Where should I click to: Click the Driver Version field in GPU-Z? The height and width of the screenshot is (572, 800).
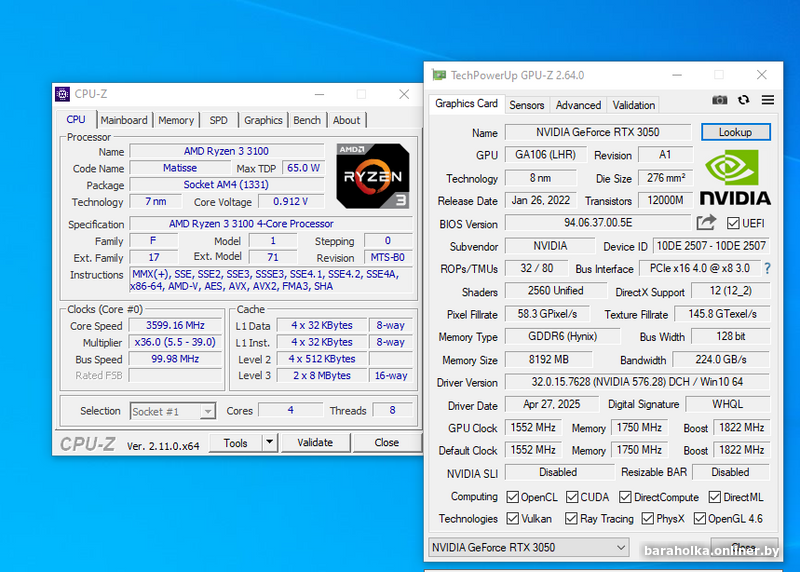pos(637,382)
